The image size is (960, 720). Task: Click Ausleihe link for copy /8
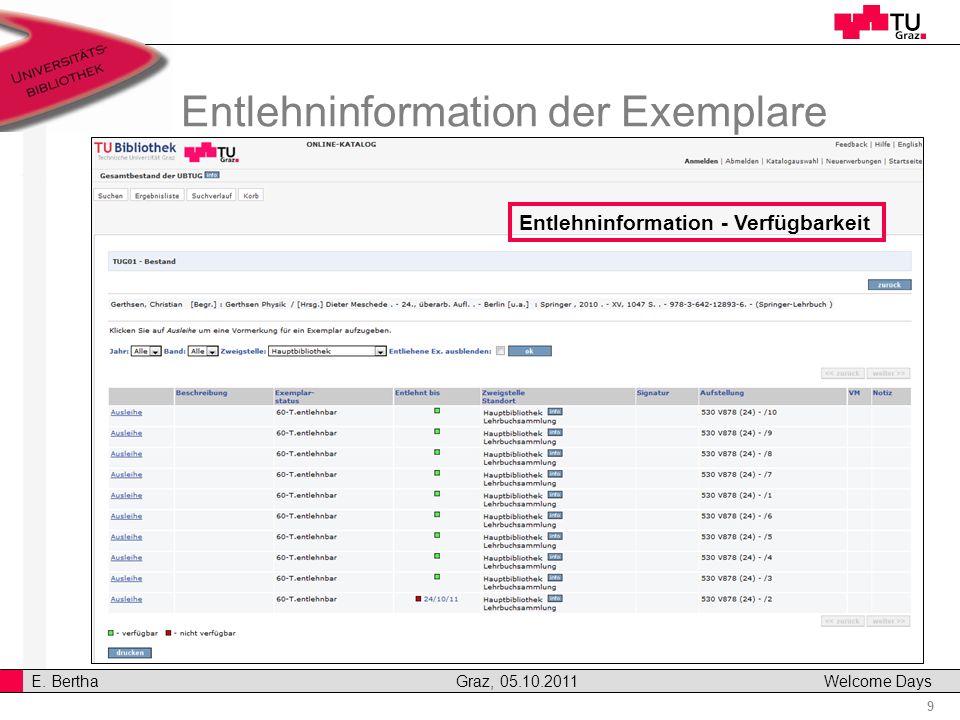tap(126, 454)
